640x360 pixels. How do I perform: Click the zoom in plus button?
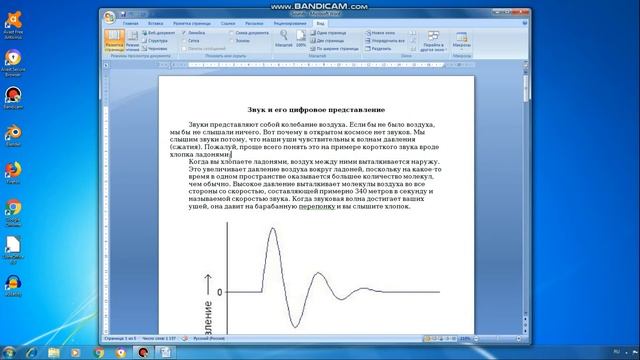pyautogui.click(x=519, y=338)
